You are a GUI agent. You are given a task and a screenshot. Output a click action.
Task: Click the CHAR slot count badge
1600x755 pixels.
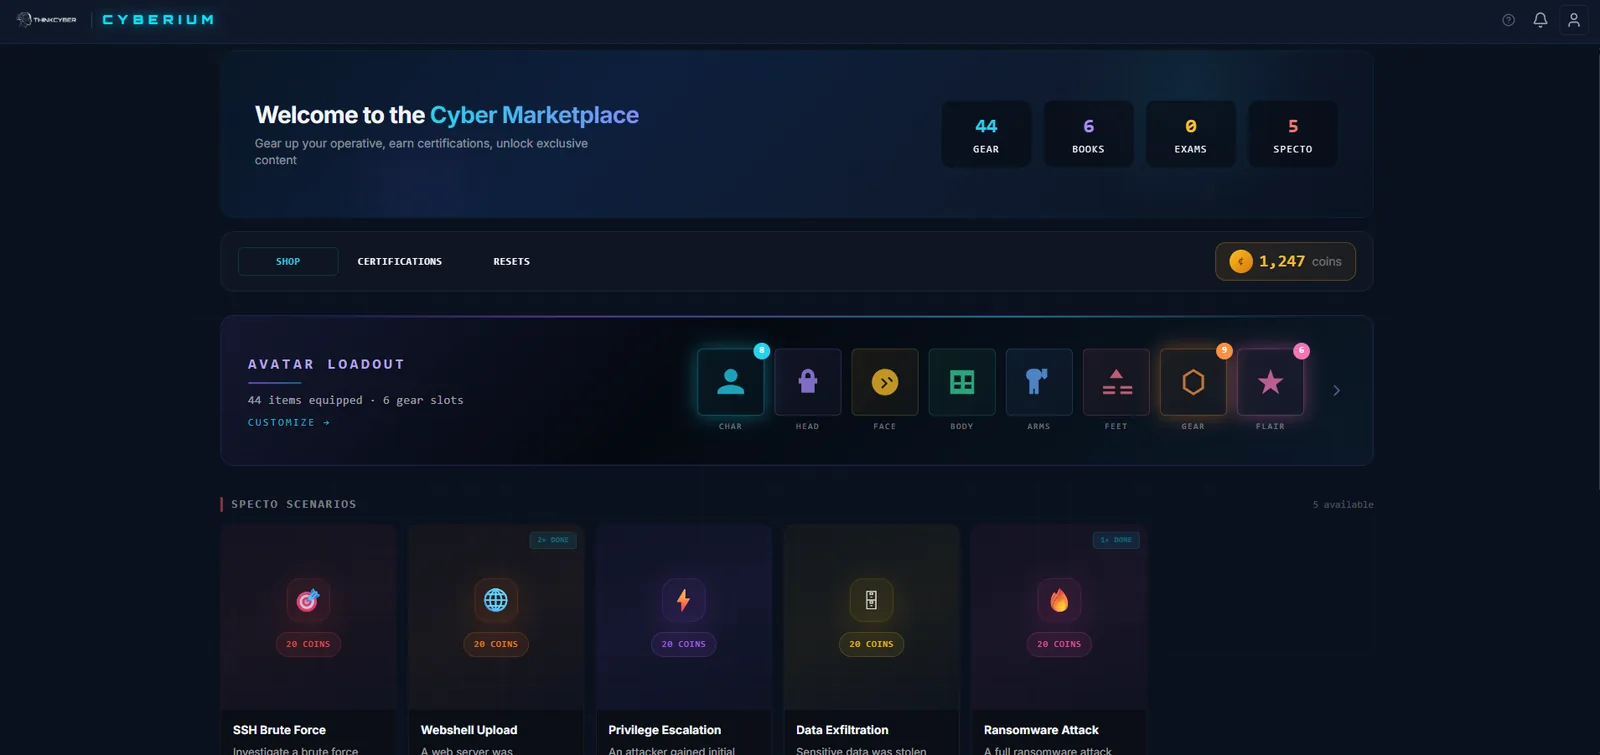[762, 350]
